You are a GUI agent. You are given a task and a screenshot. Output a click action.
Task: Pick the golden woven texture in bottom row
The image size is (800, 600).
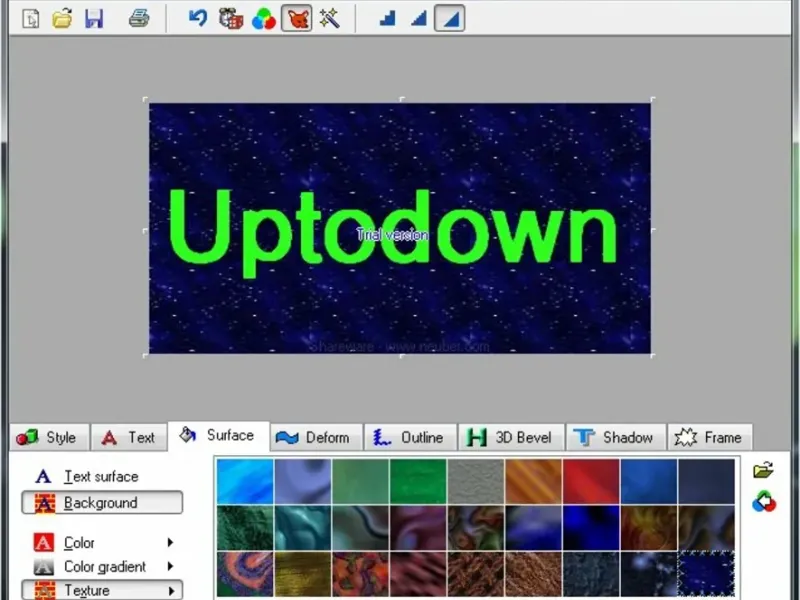[303, 574]
